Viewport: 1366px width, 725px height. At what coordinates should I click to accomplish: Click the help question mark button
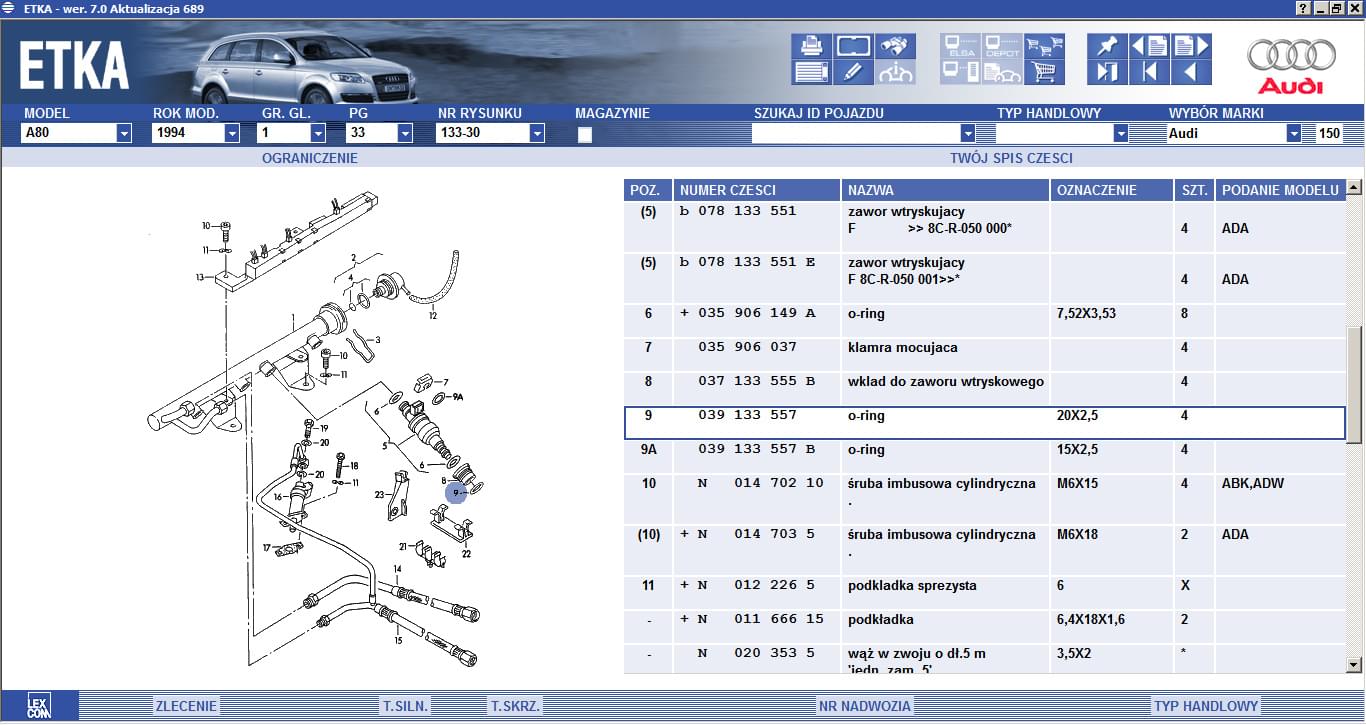click(1304, 8)
